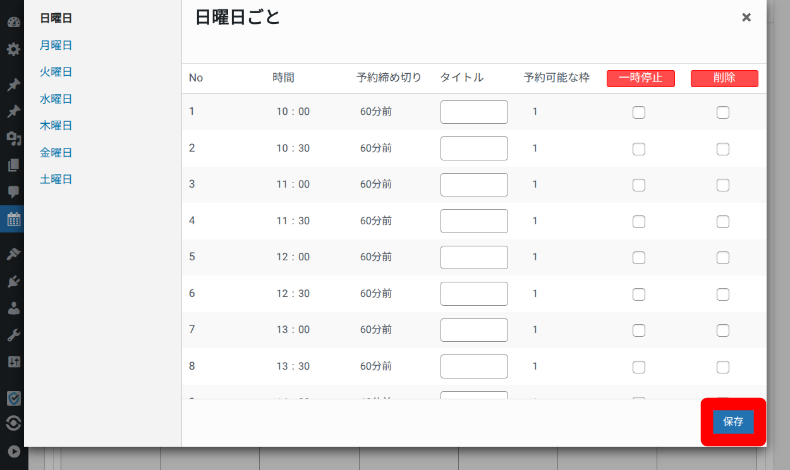Viewport: 790px width, 470px height.
Task: Focus the タイトル field for 12:00 row
Action: pyautogui.click(x=474, y=257)
